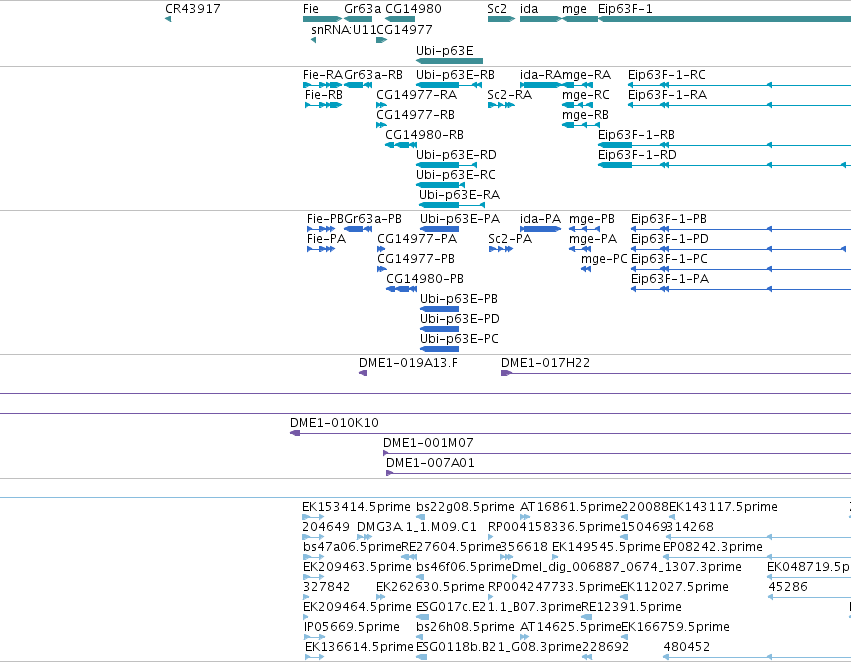The image size is (851, 662).
Task: Select clone DME1-017H22
Action: [545, 363]
